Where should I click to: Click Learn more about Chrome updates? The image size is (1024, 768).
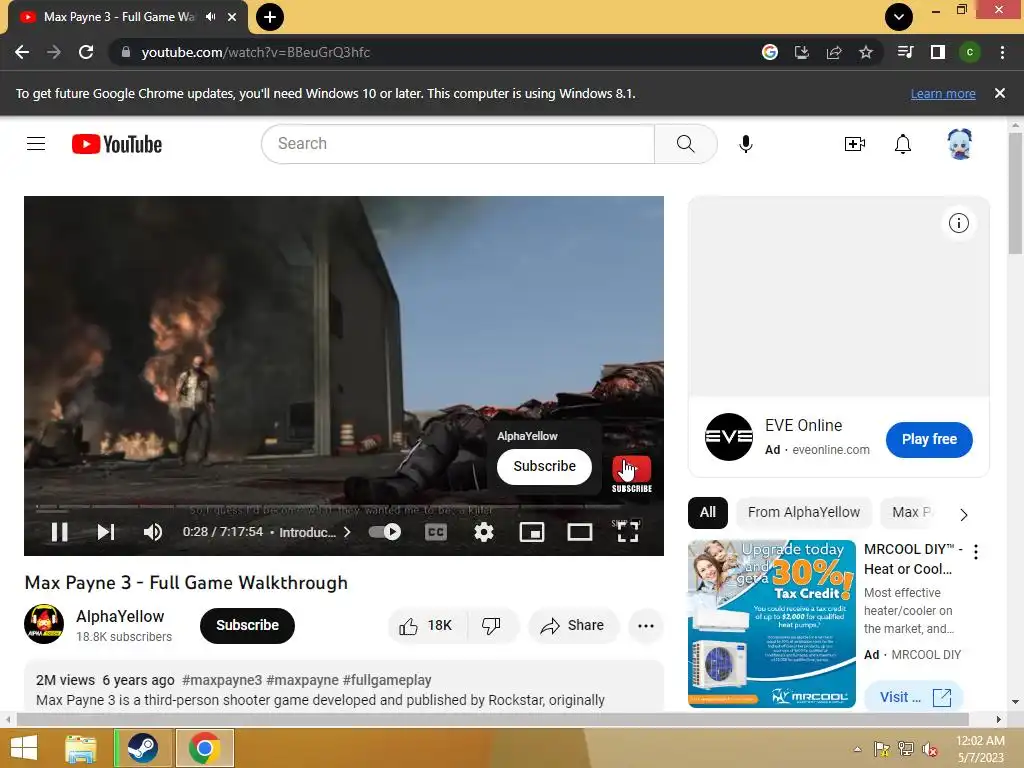[943, 93]
